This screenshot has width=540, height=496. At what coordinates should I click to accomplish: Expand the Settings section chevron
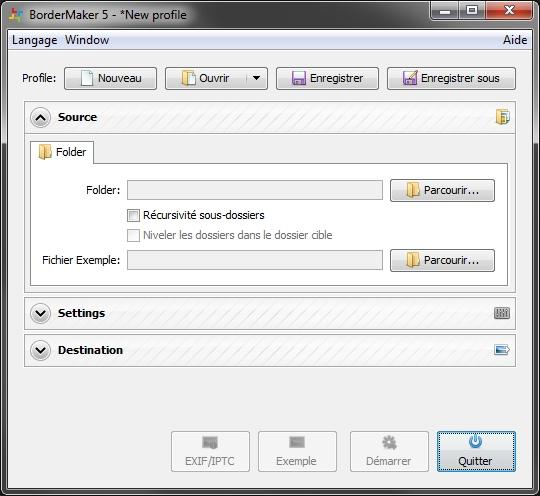coord(40,313)
